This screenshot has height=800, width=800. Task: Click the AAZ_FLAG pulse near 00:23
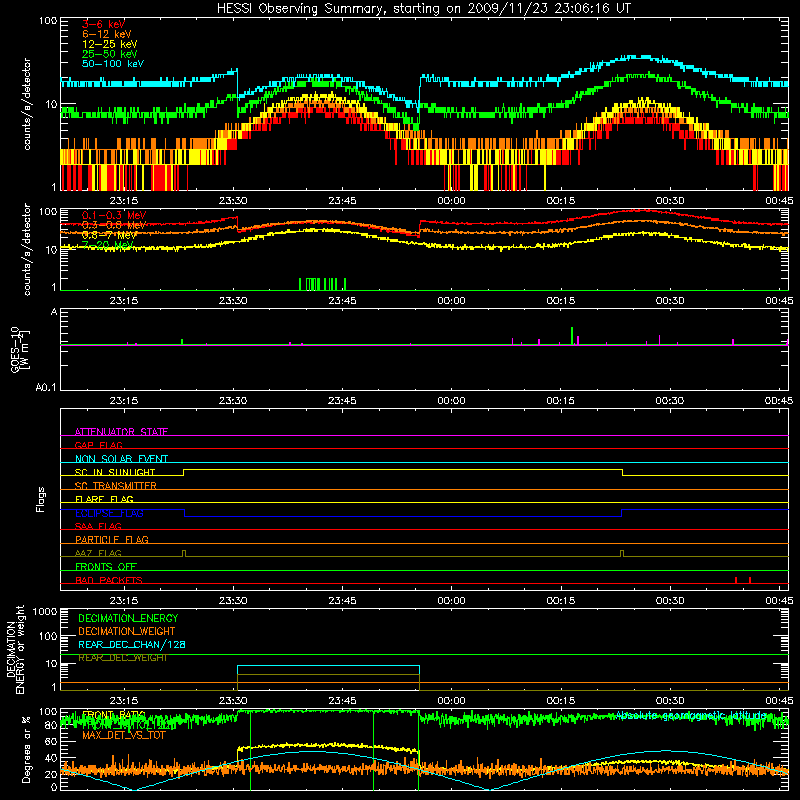point(622,554)
